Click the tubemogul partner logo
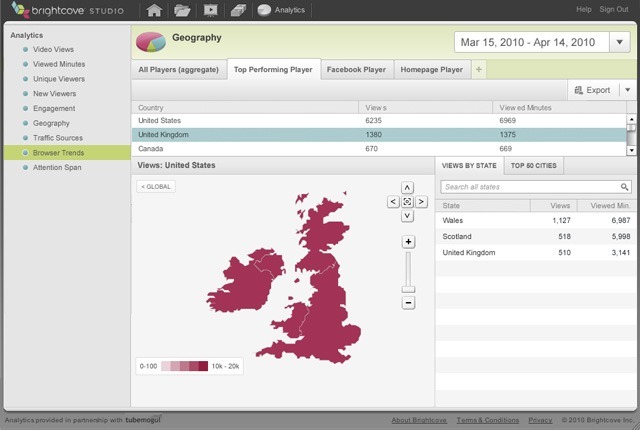The width and height of the screenshot is (640, 430). tap(143, 419)
